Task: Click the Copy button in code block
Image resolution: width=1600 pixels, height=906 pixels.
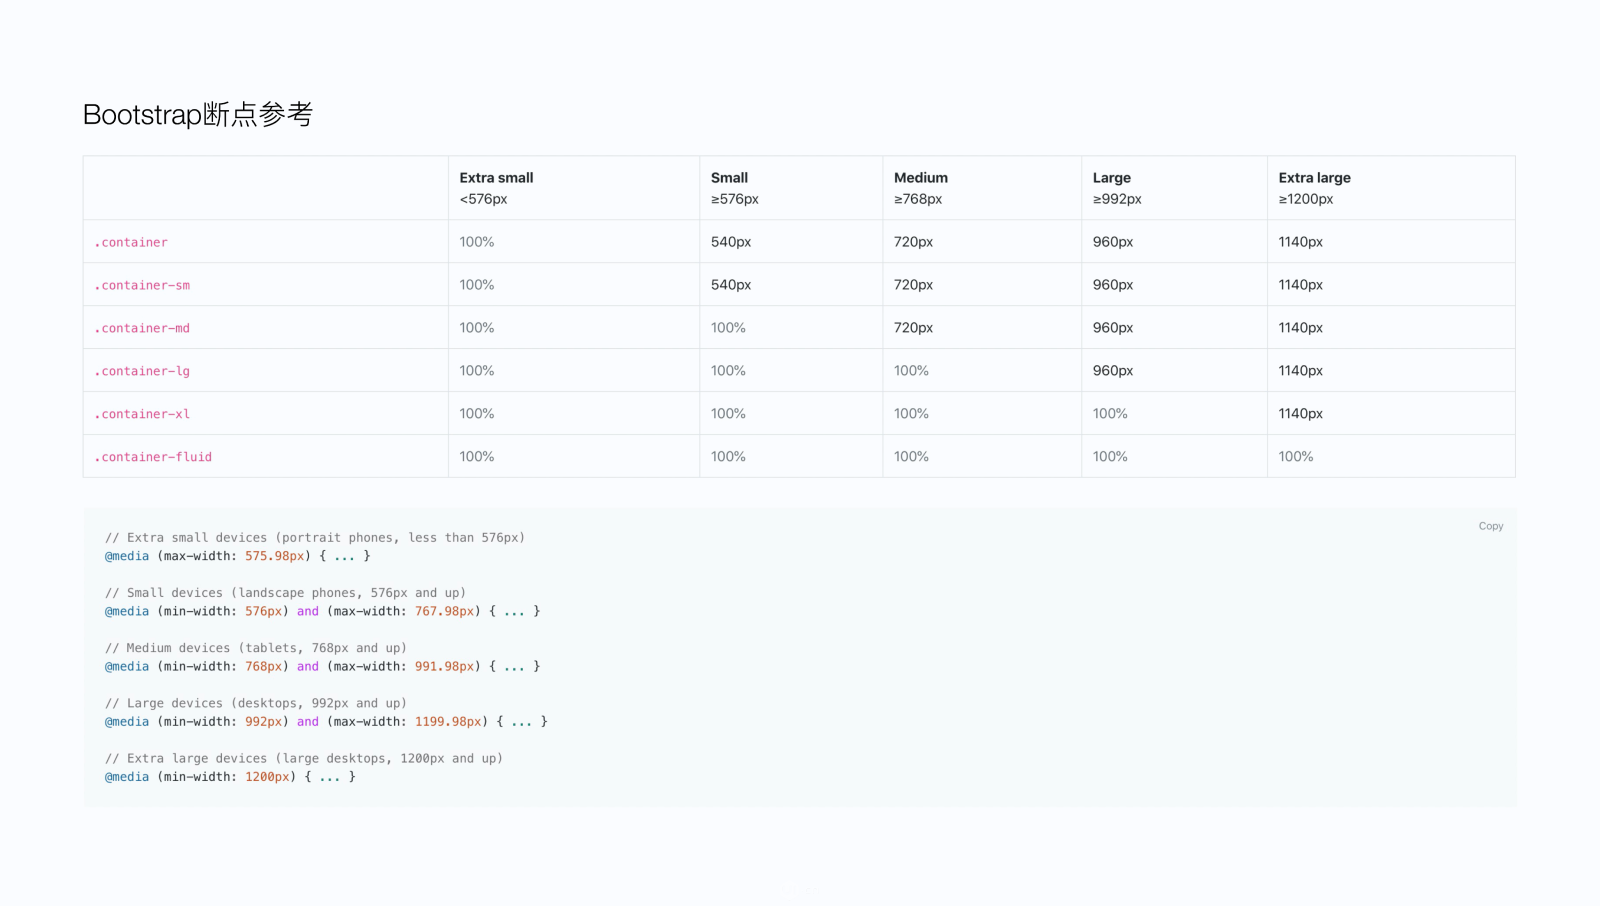Action: [1490, 526]
